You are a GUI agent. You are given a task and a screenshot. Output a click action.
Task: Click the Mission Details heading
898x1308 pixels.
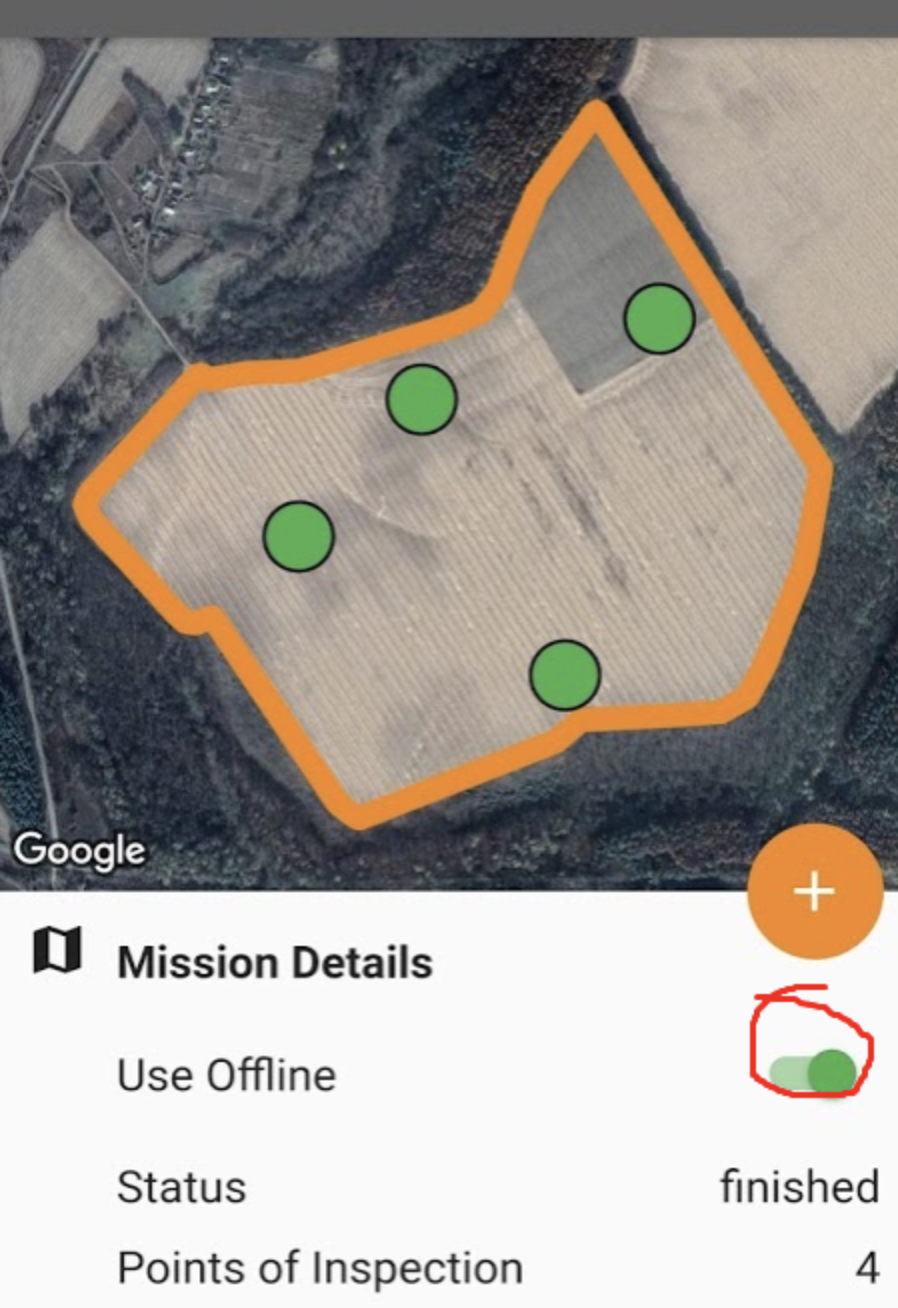[275, 963]
